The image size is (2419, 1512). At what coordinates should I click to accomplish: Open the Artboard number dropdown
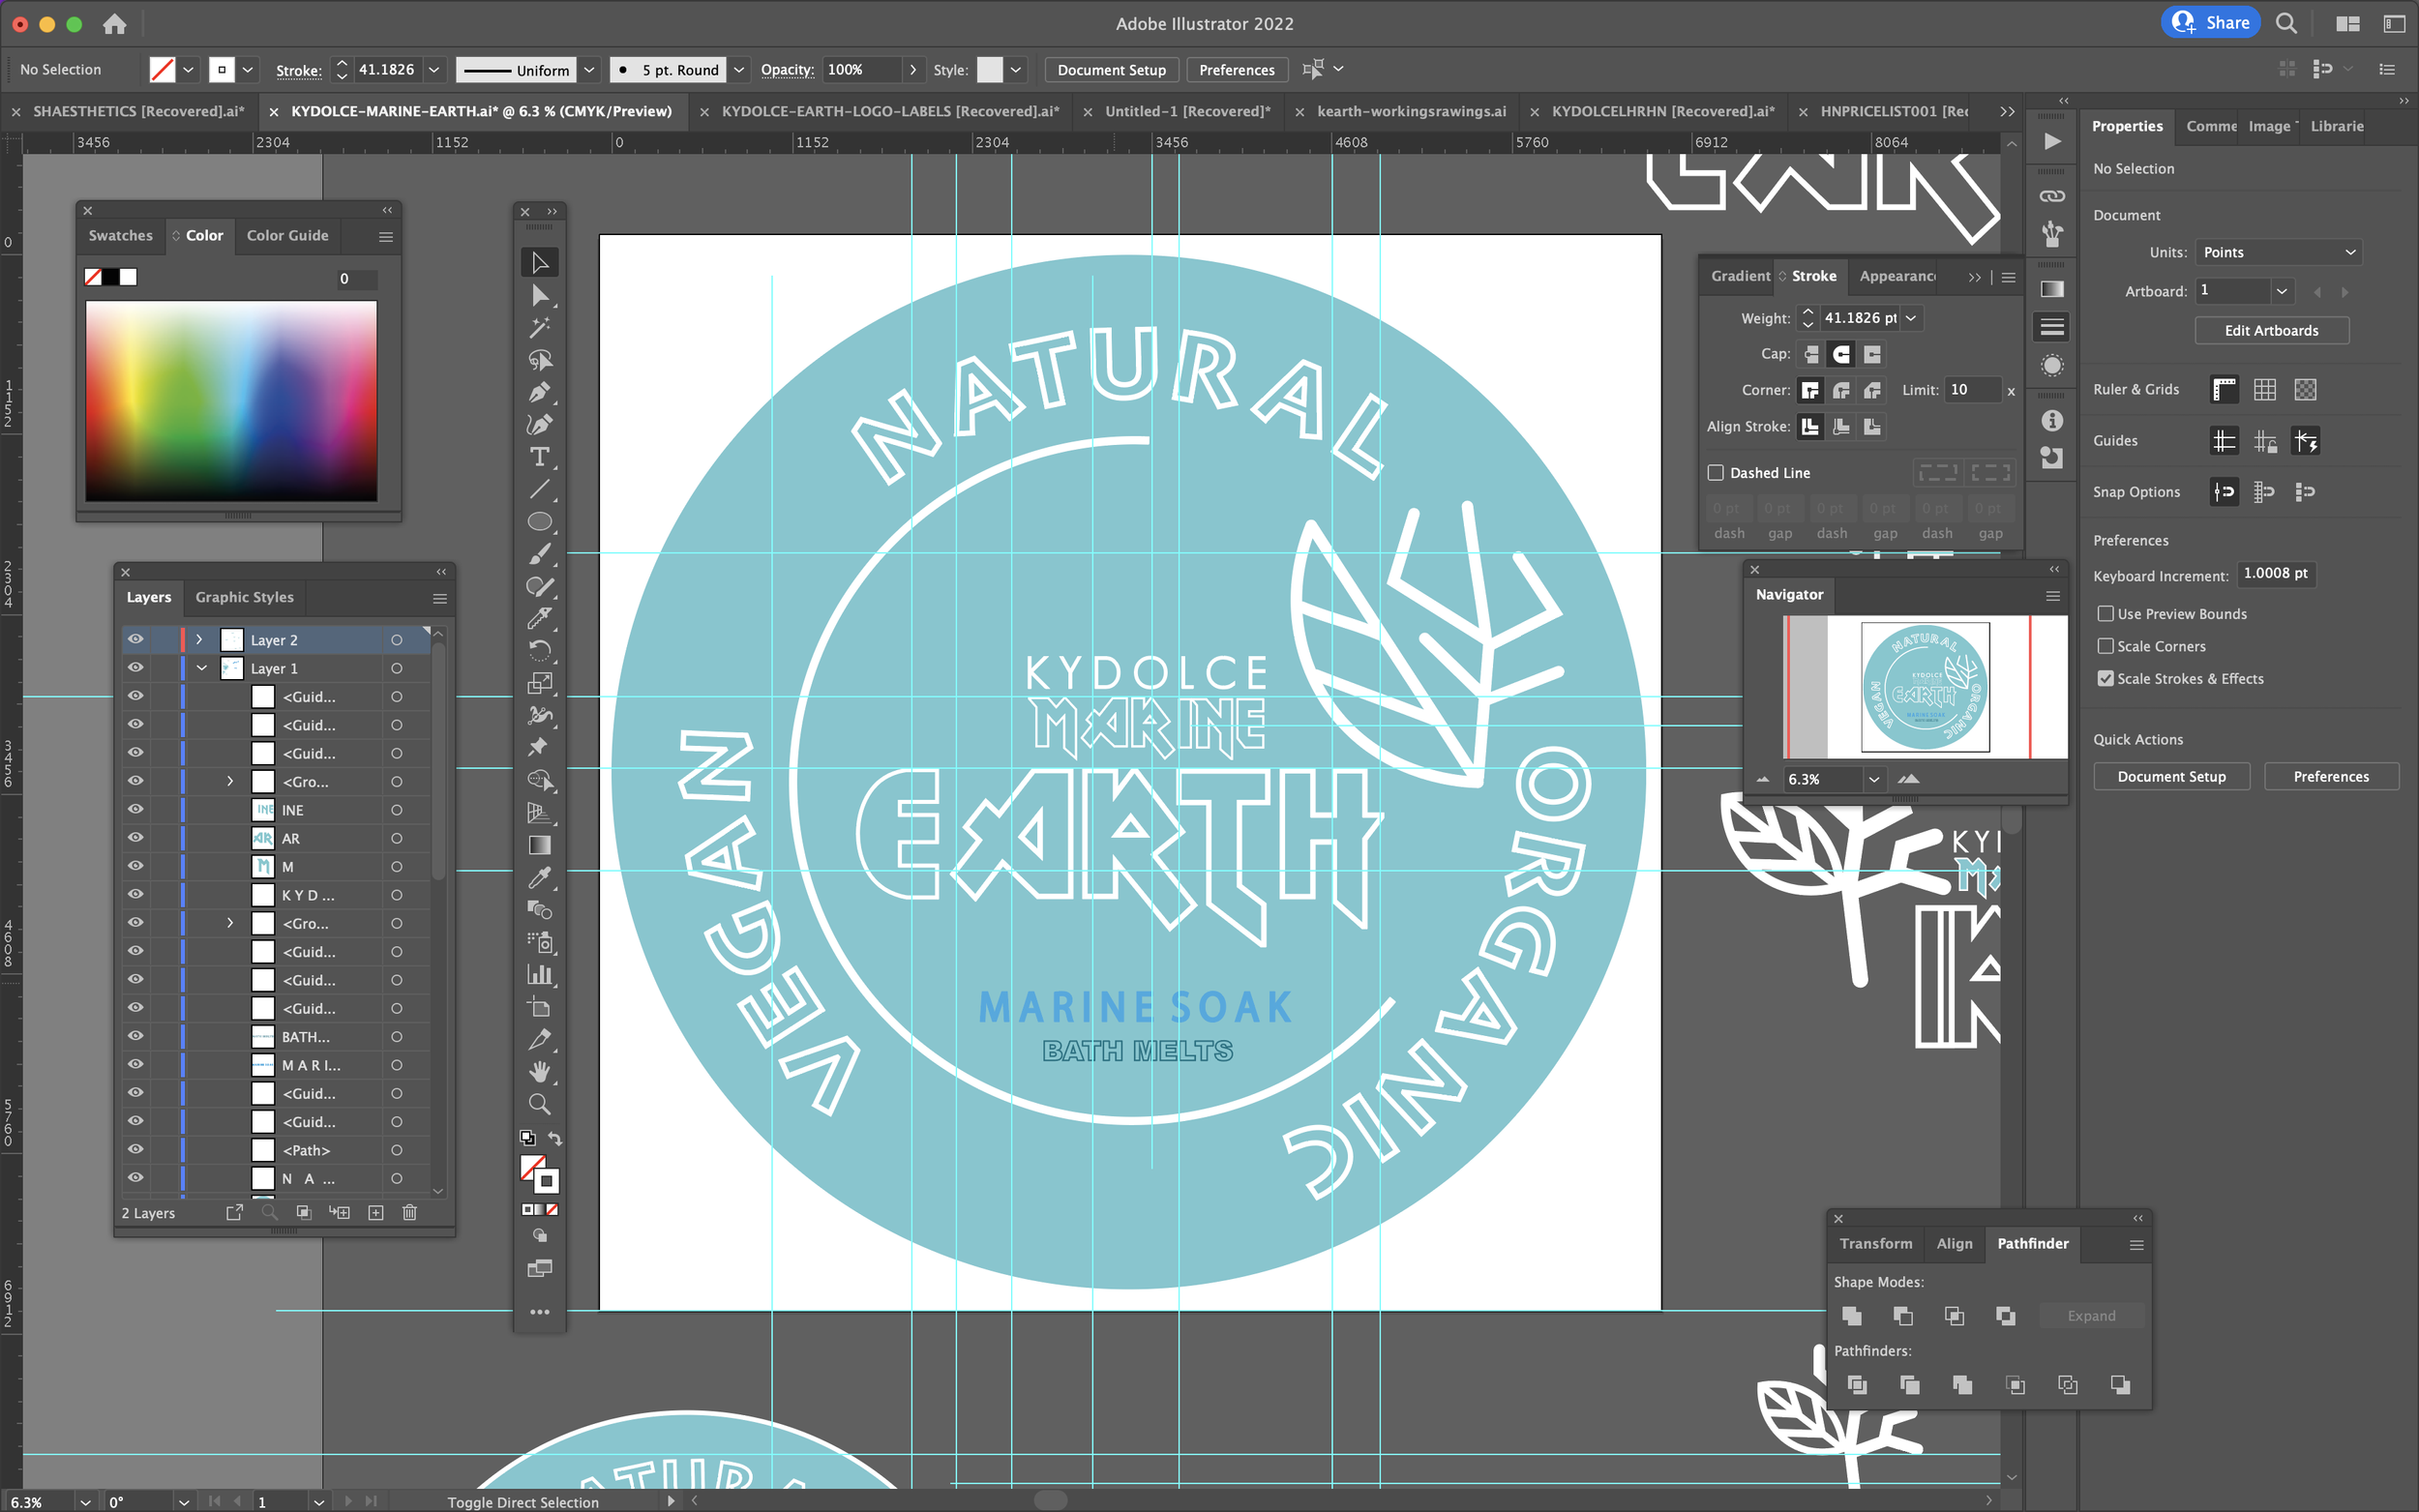point(2282,291)
